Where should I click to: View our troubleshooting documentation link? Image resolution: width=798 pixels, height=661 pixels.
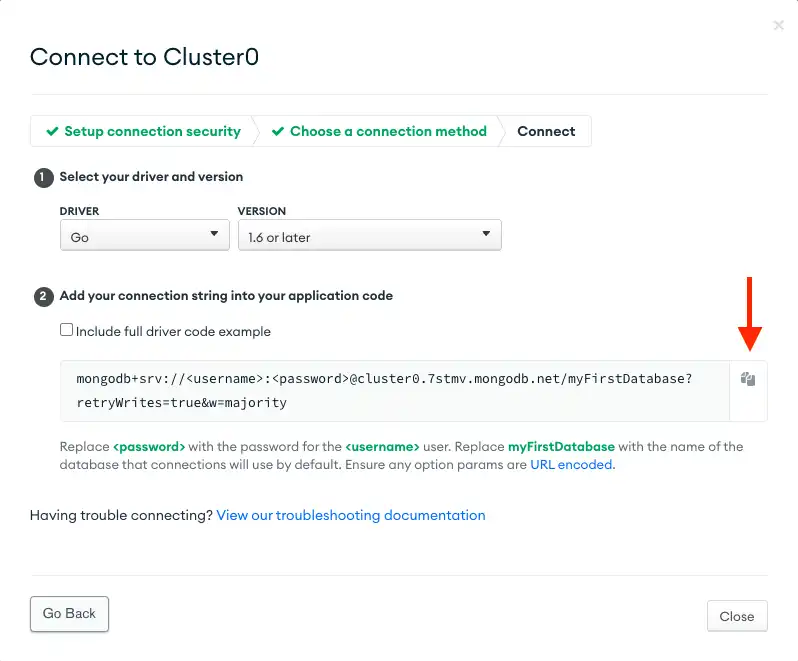pyautogui.click(x=350, y=516)
